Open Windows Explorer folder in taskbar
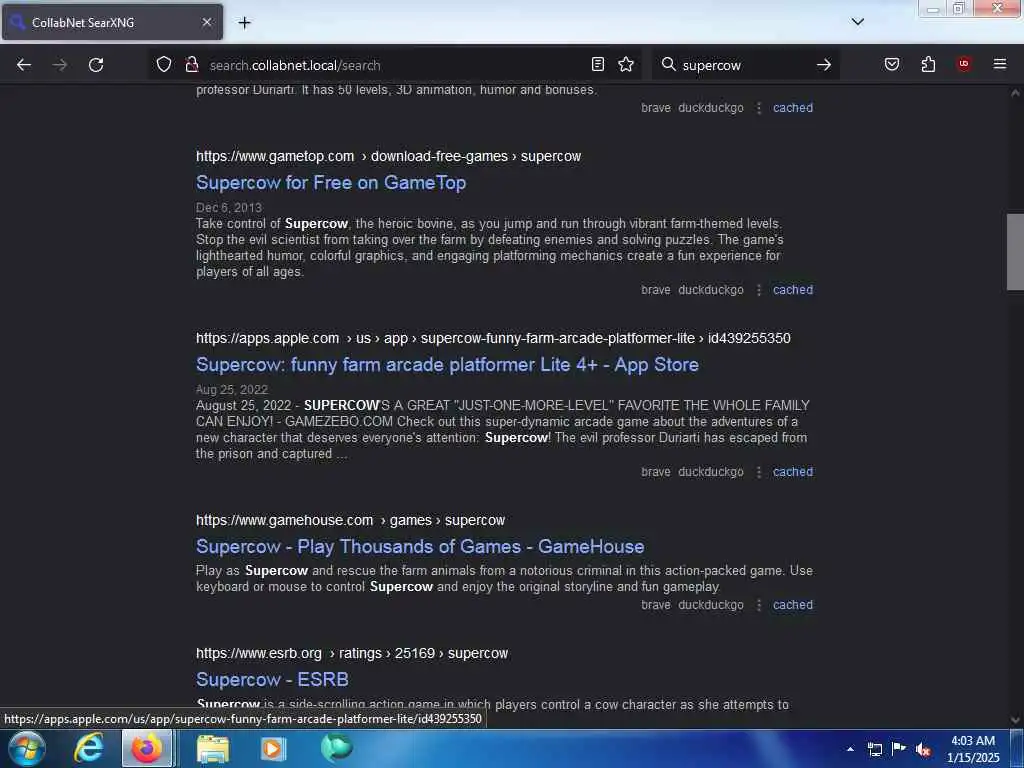Image resolution: width=1024 pixels, height=768 pixels. click(213, 748)
